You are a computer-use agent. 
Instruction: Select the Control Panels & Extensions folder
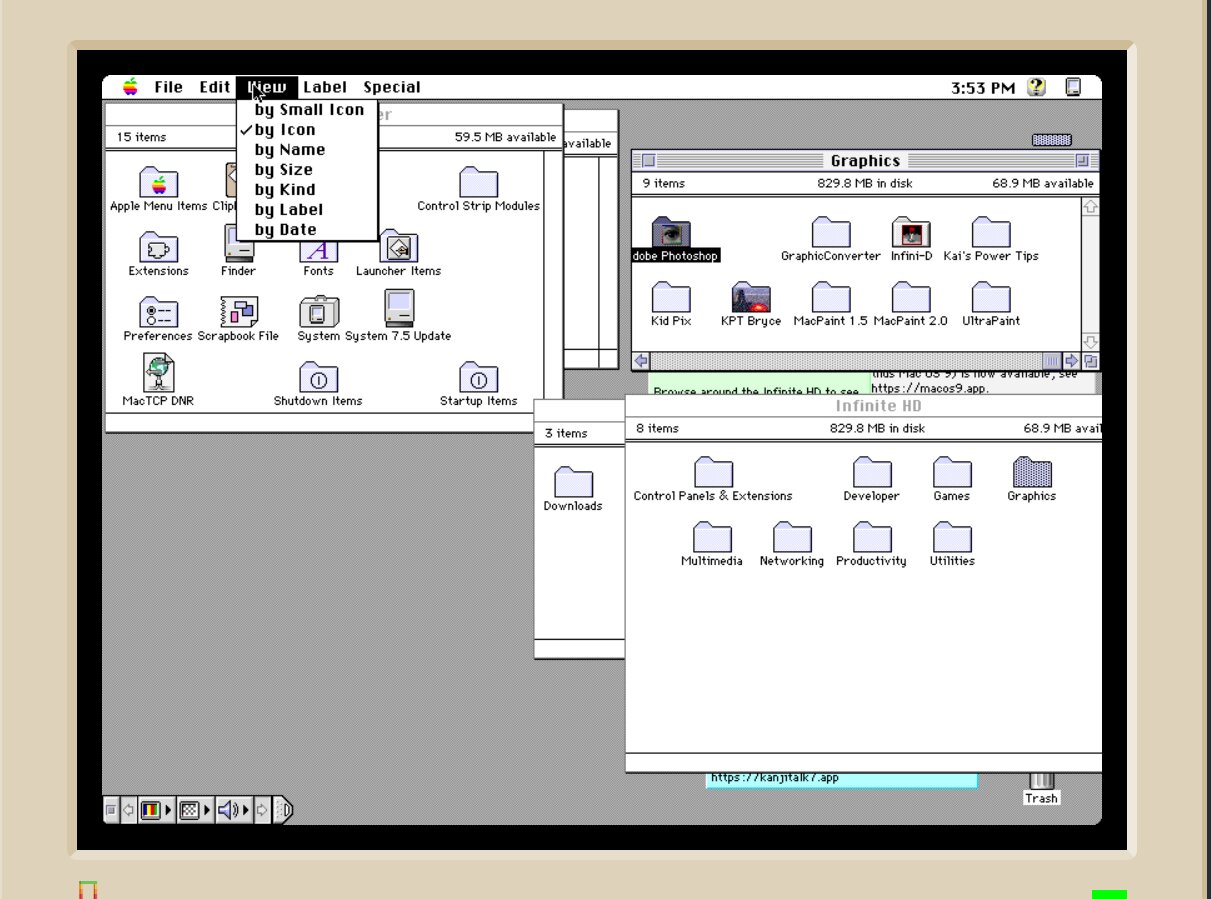tap(713, 472)
